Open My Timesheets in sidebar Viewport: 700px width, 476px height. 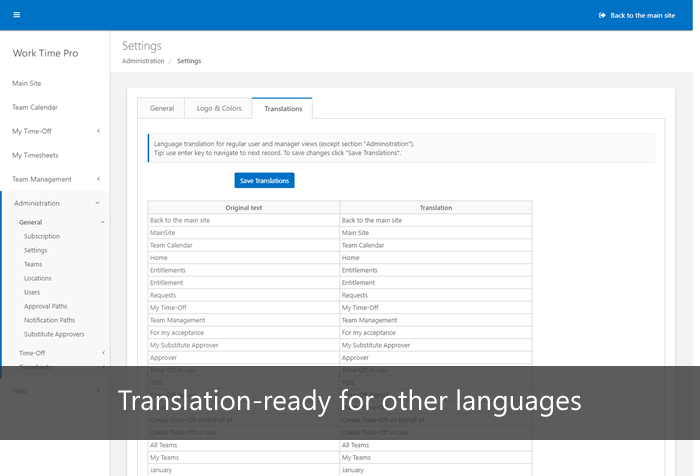(35, 155)
